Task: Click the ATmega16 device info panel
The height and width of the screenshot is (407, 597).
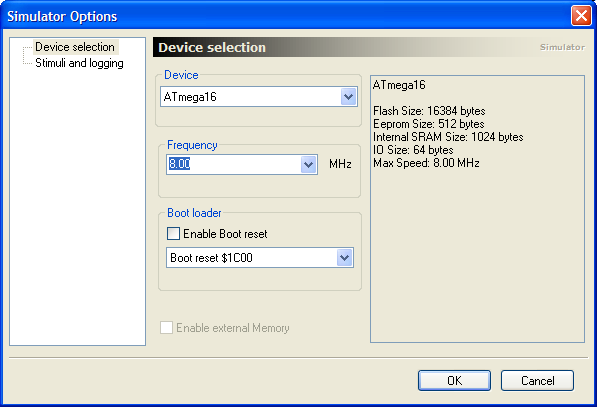Action: tap(477, 209)
